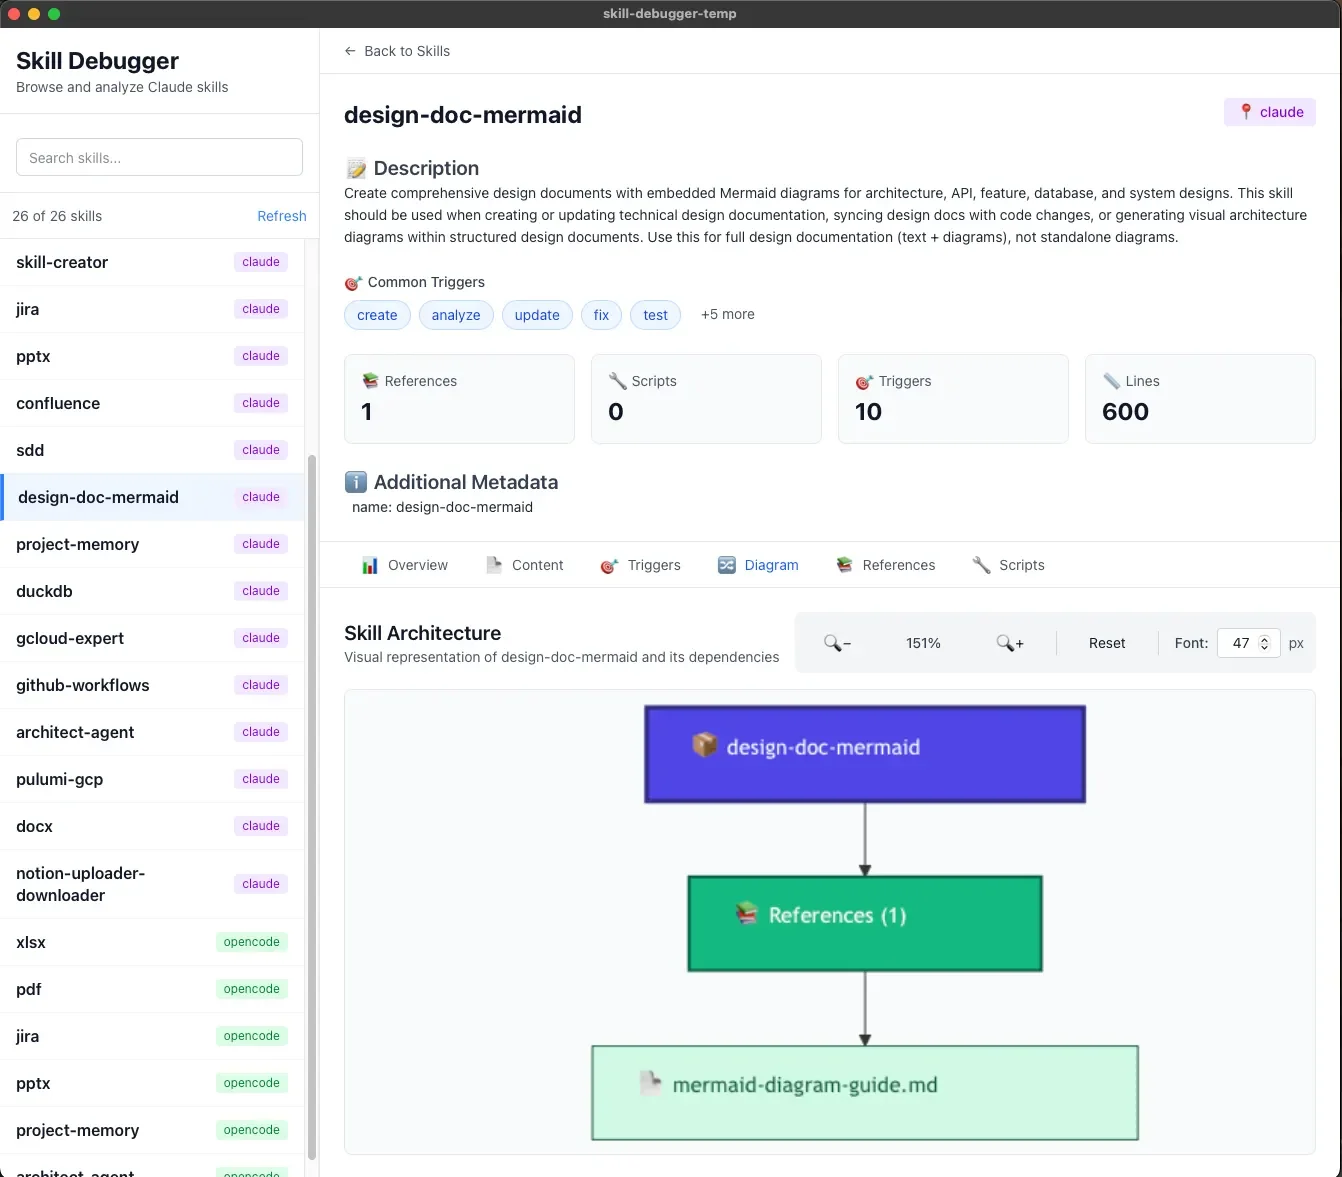Click the Triggers dart icon in tab bar
The height and width of the screenshot is (1177, 1342).
[x=608, y=565]
